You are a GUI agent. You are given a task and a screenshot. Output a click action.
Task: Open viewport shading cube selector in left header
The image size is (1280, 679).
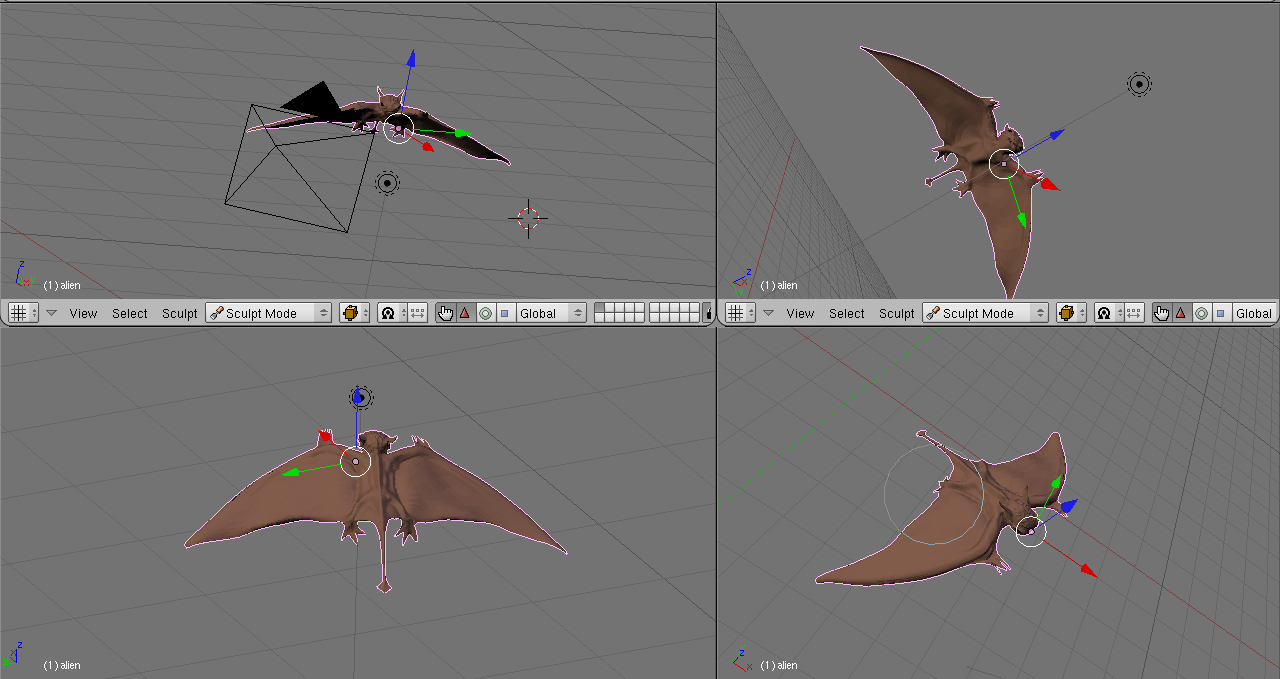(x=354, y=313)
